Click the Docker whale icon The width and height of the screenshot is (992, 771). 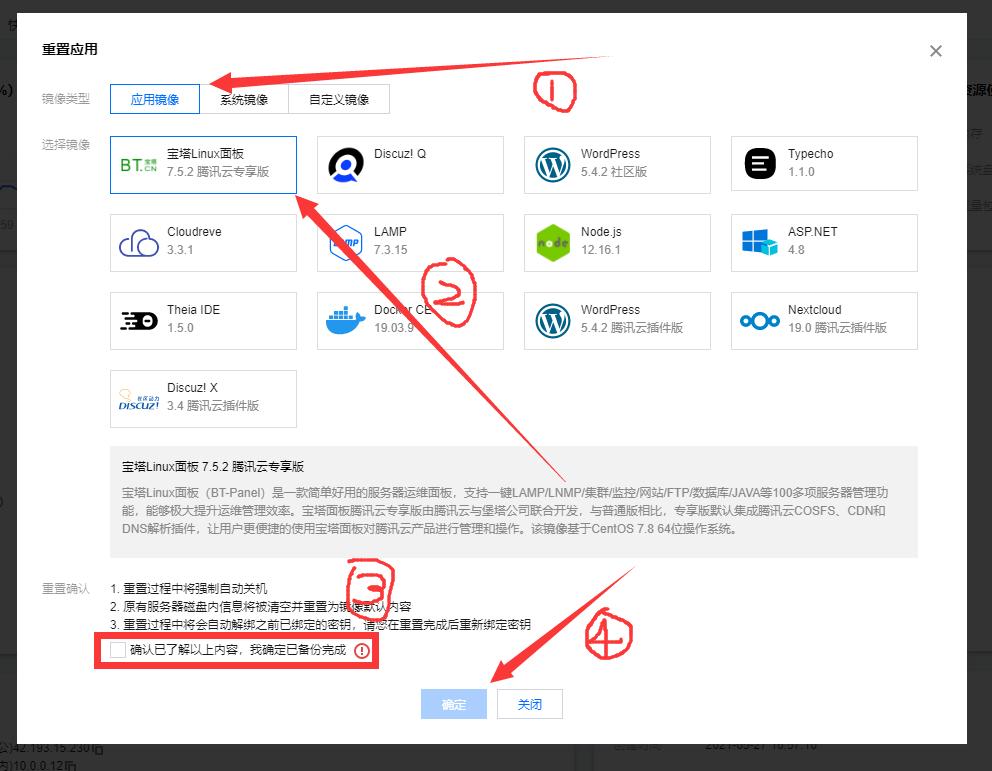(345, 320)
